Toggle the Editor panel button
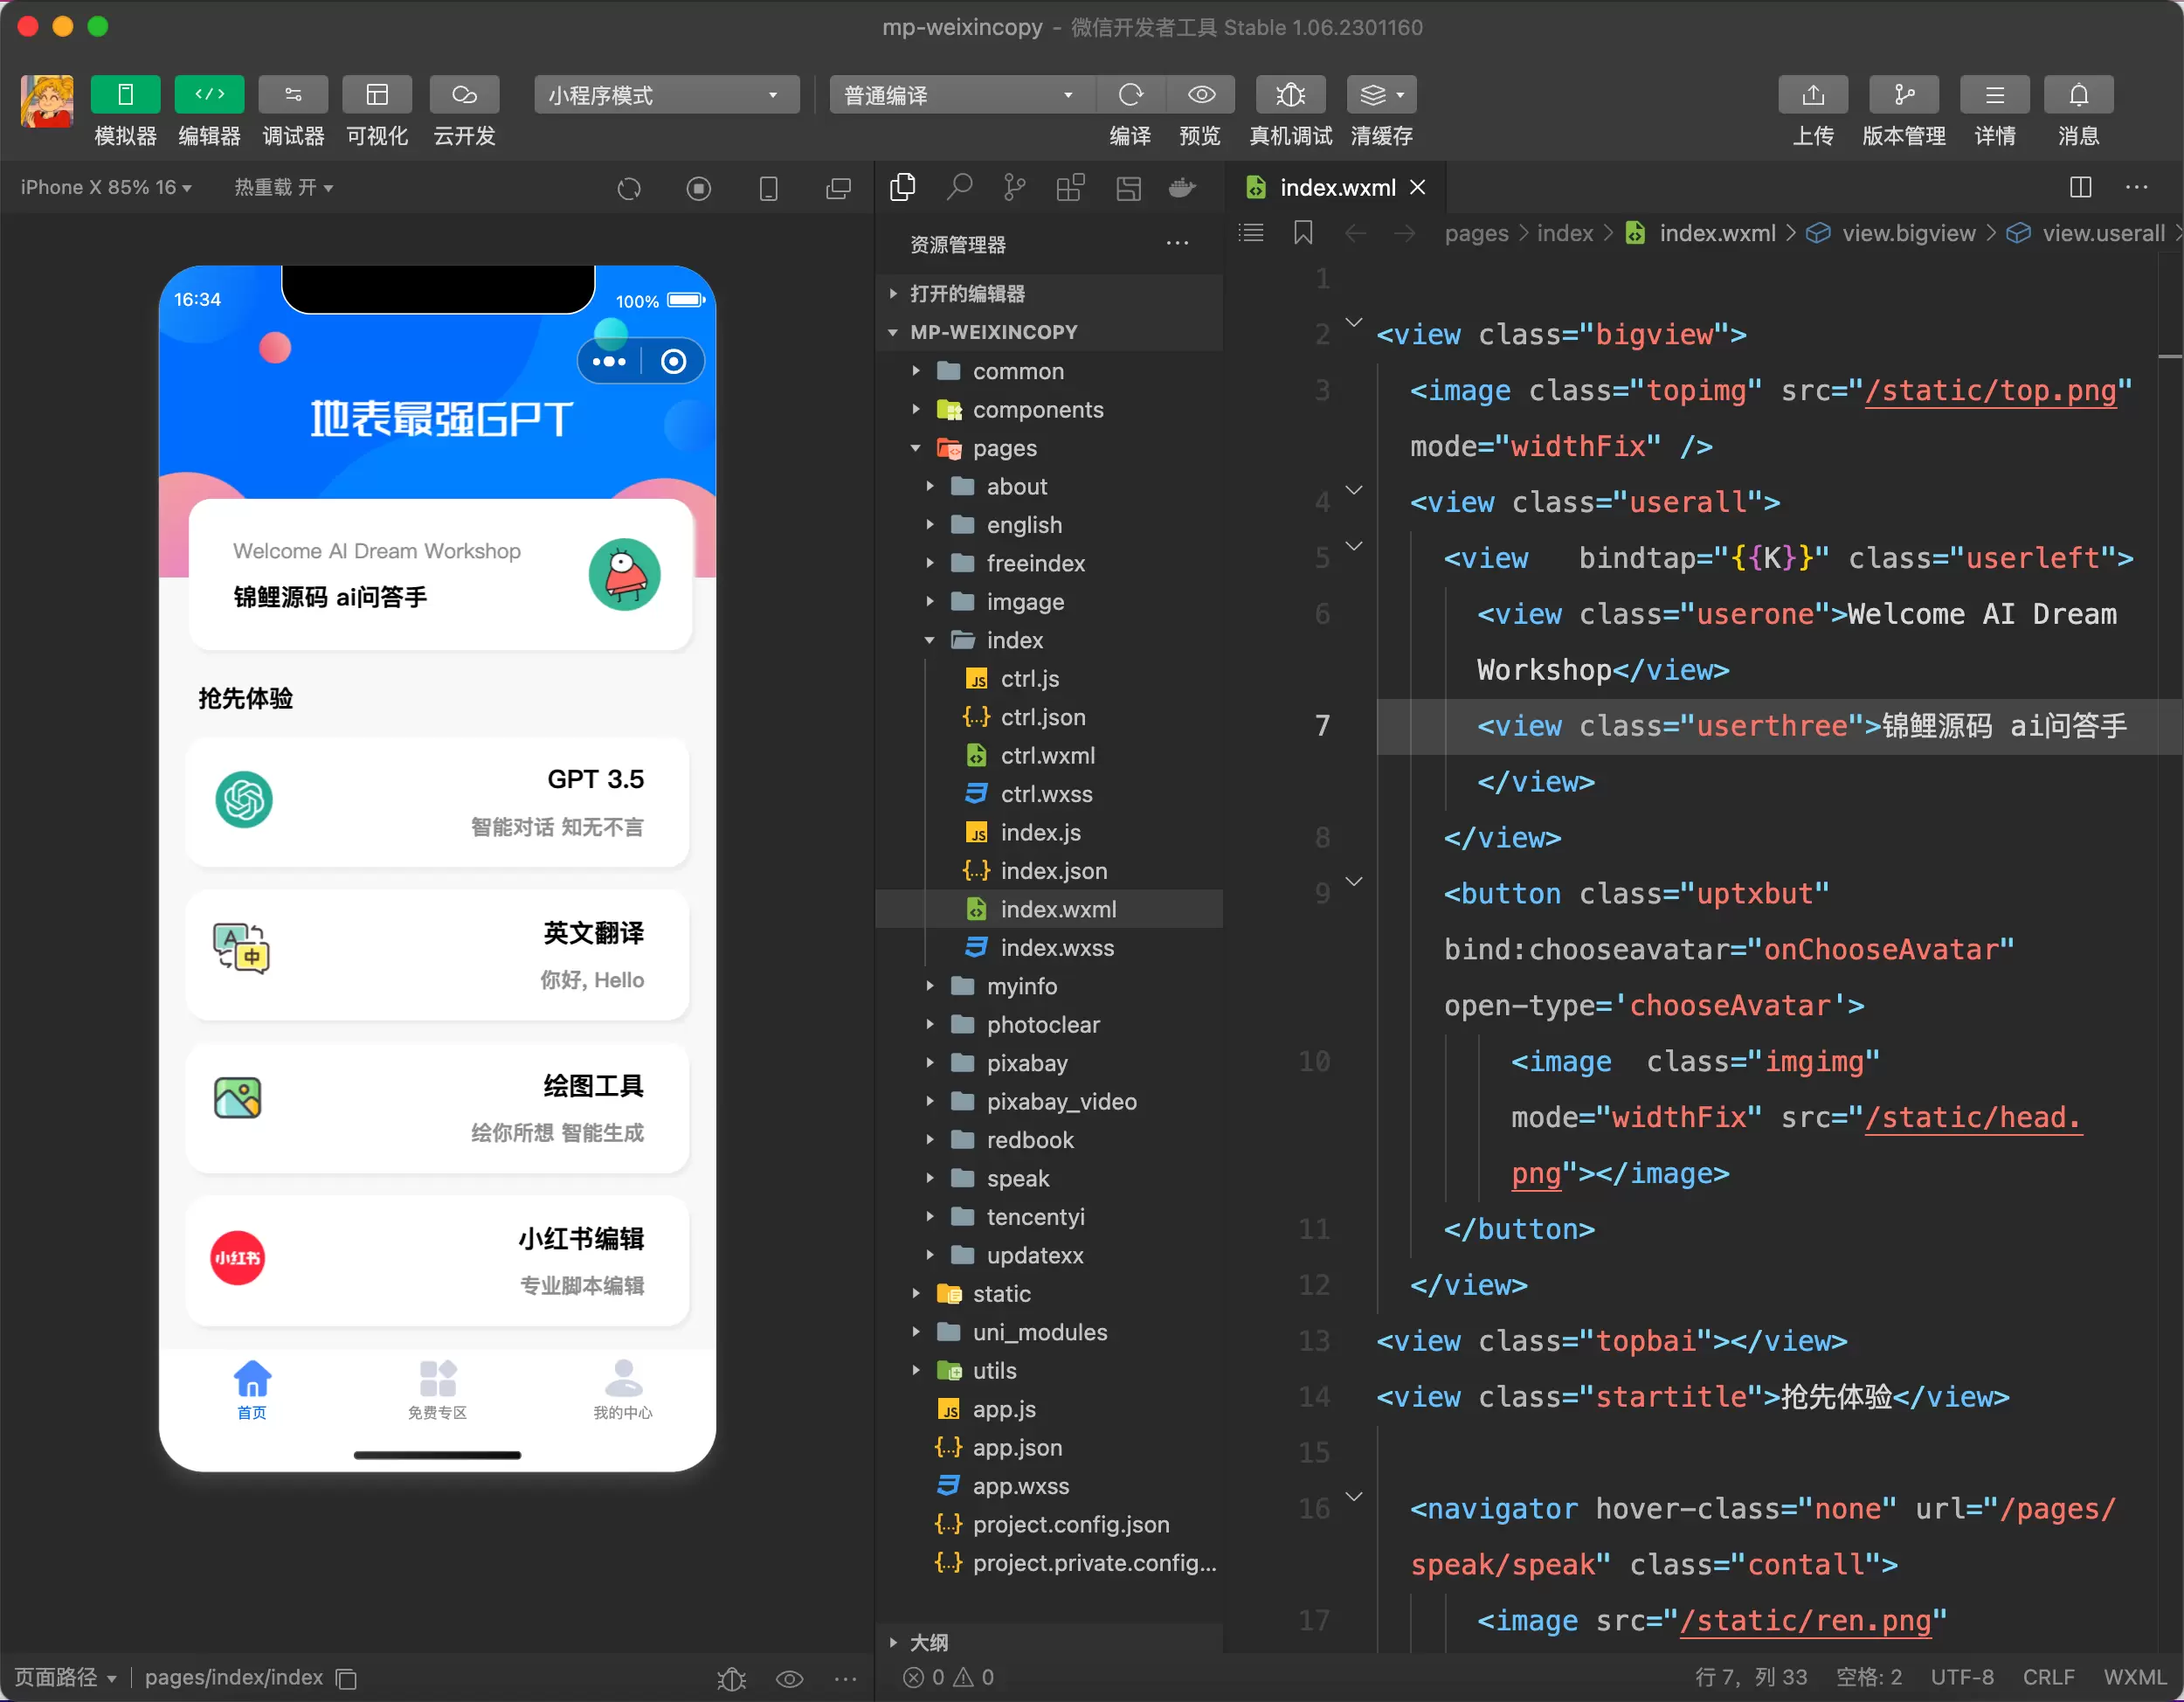Viewport: 2184px width, 1702px height. [209, 95]
